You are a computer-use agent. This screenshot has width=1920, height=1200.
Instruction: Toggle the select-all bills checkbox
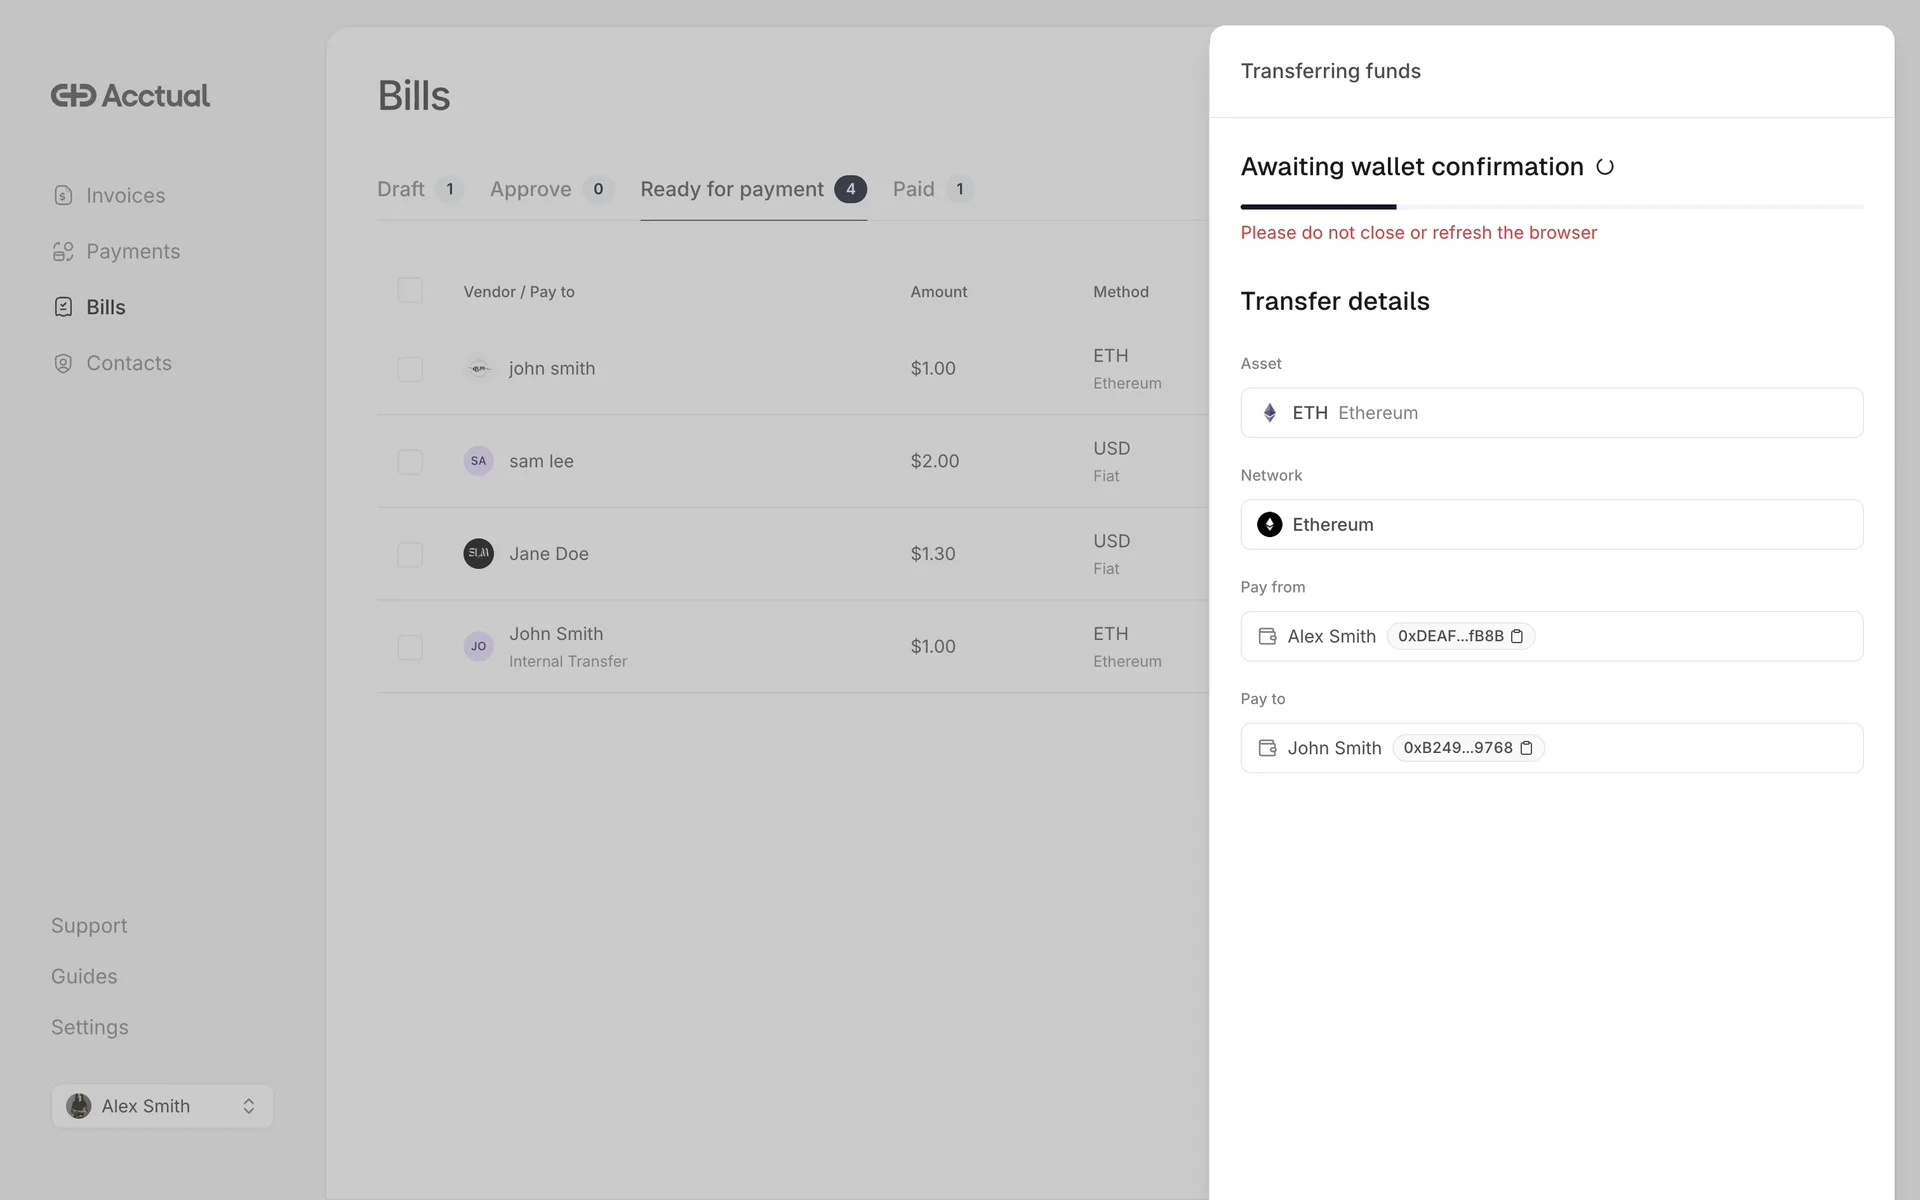tap(410, 291)
